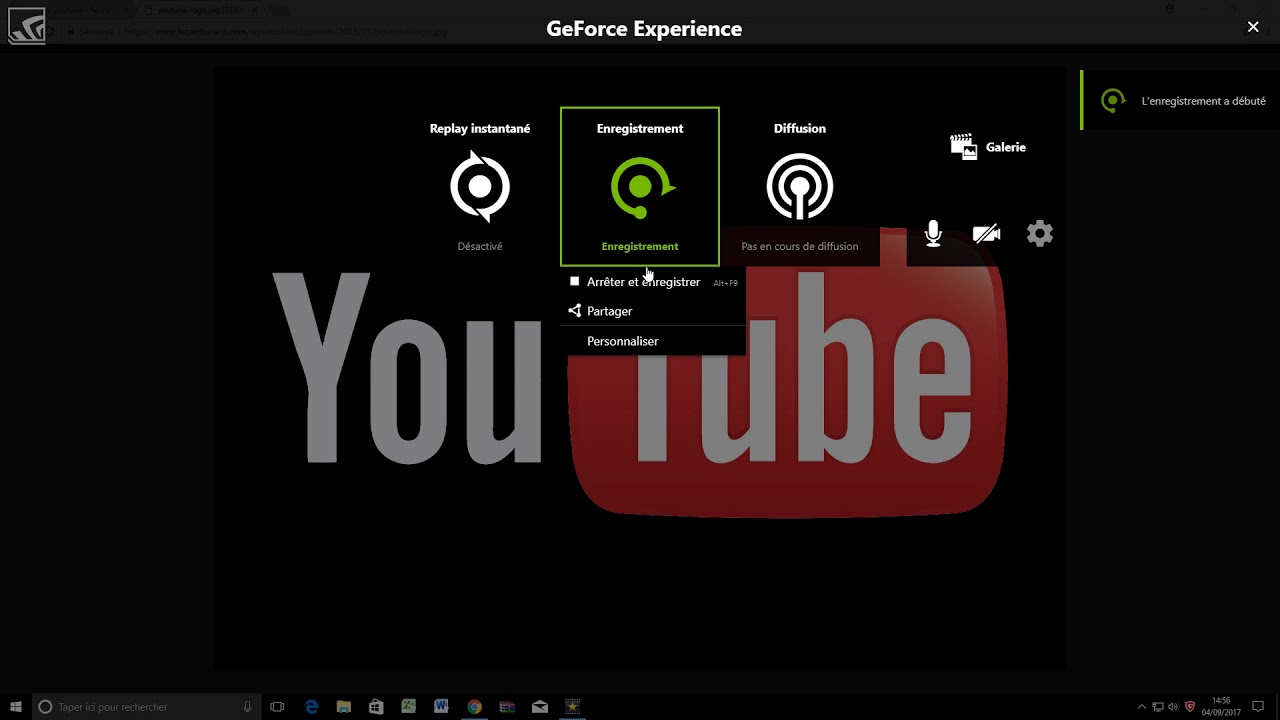Screen dimensions: 1280x720
Task: Launch Microsoft Edge from the taskbar
Action: pyautogui.click(x=312, y=707)
